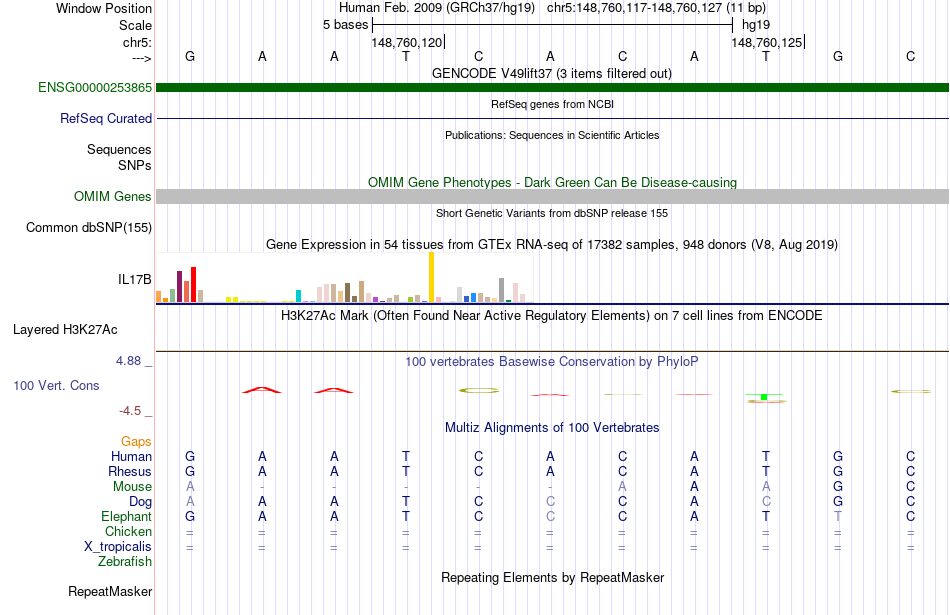
Task: Select the Chicken alignment species label
Action: [128, 531]
